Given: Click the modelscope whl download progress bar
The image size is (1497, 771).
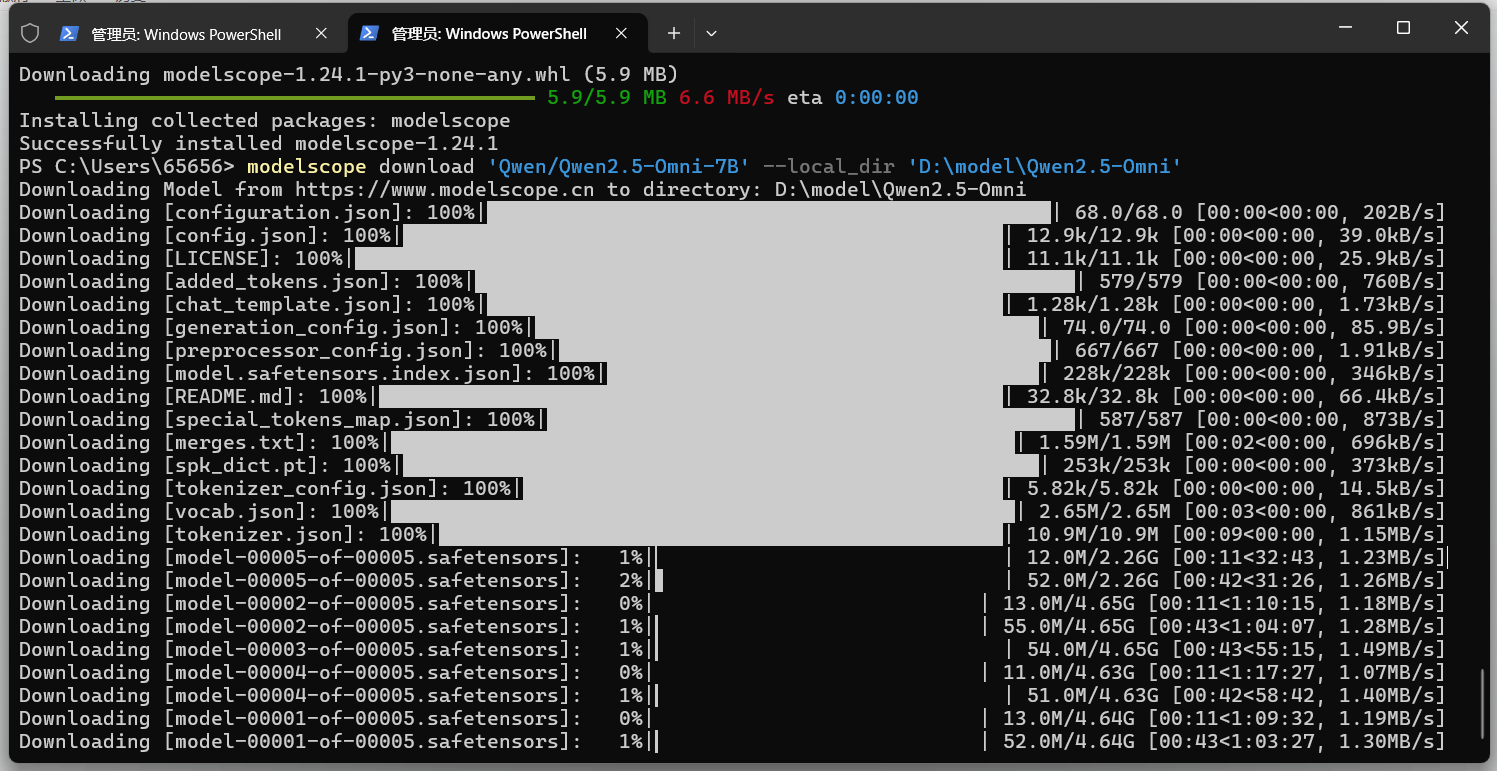Looking at the screenshot, I should point(295,98).
